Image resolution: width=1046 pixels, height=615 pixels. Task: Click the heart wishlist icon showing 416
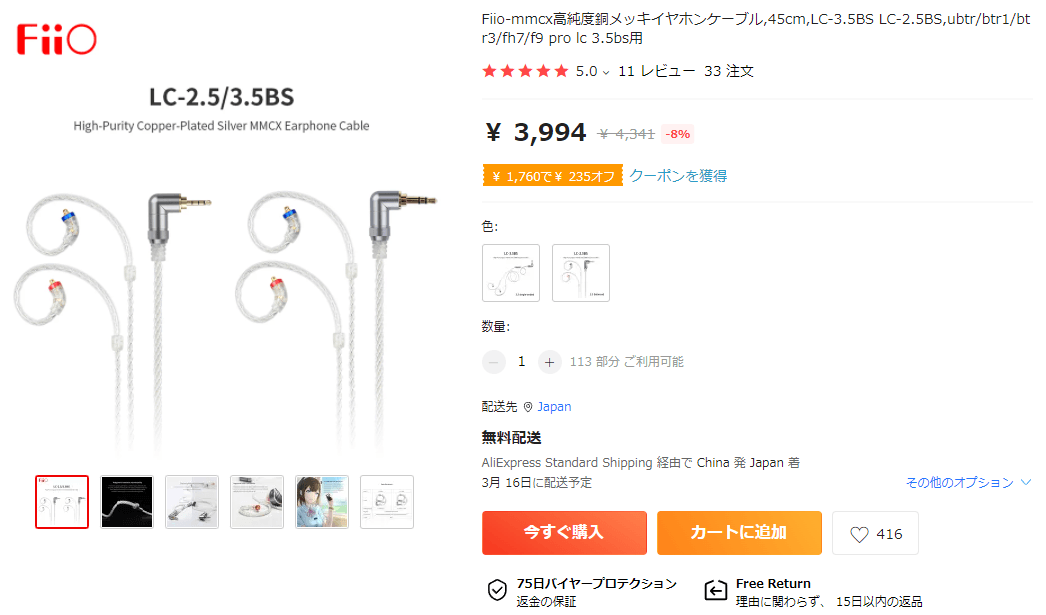tap(859, 534)
